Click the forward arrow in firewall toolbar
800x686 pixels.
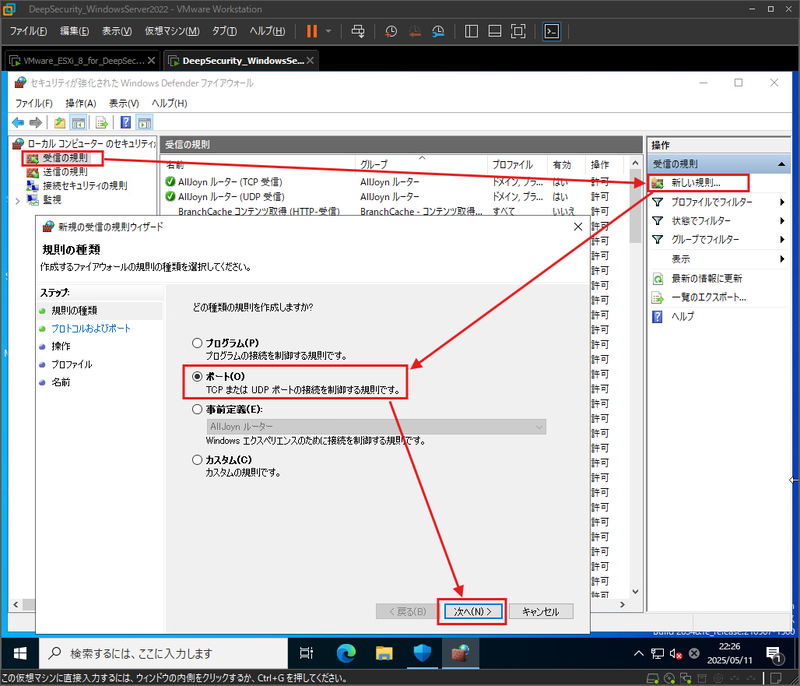(x=35, y=122)
